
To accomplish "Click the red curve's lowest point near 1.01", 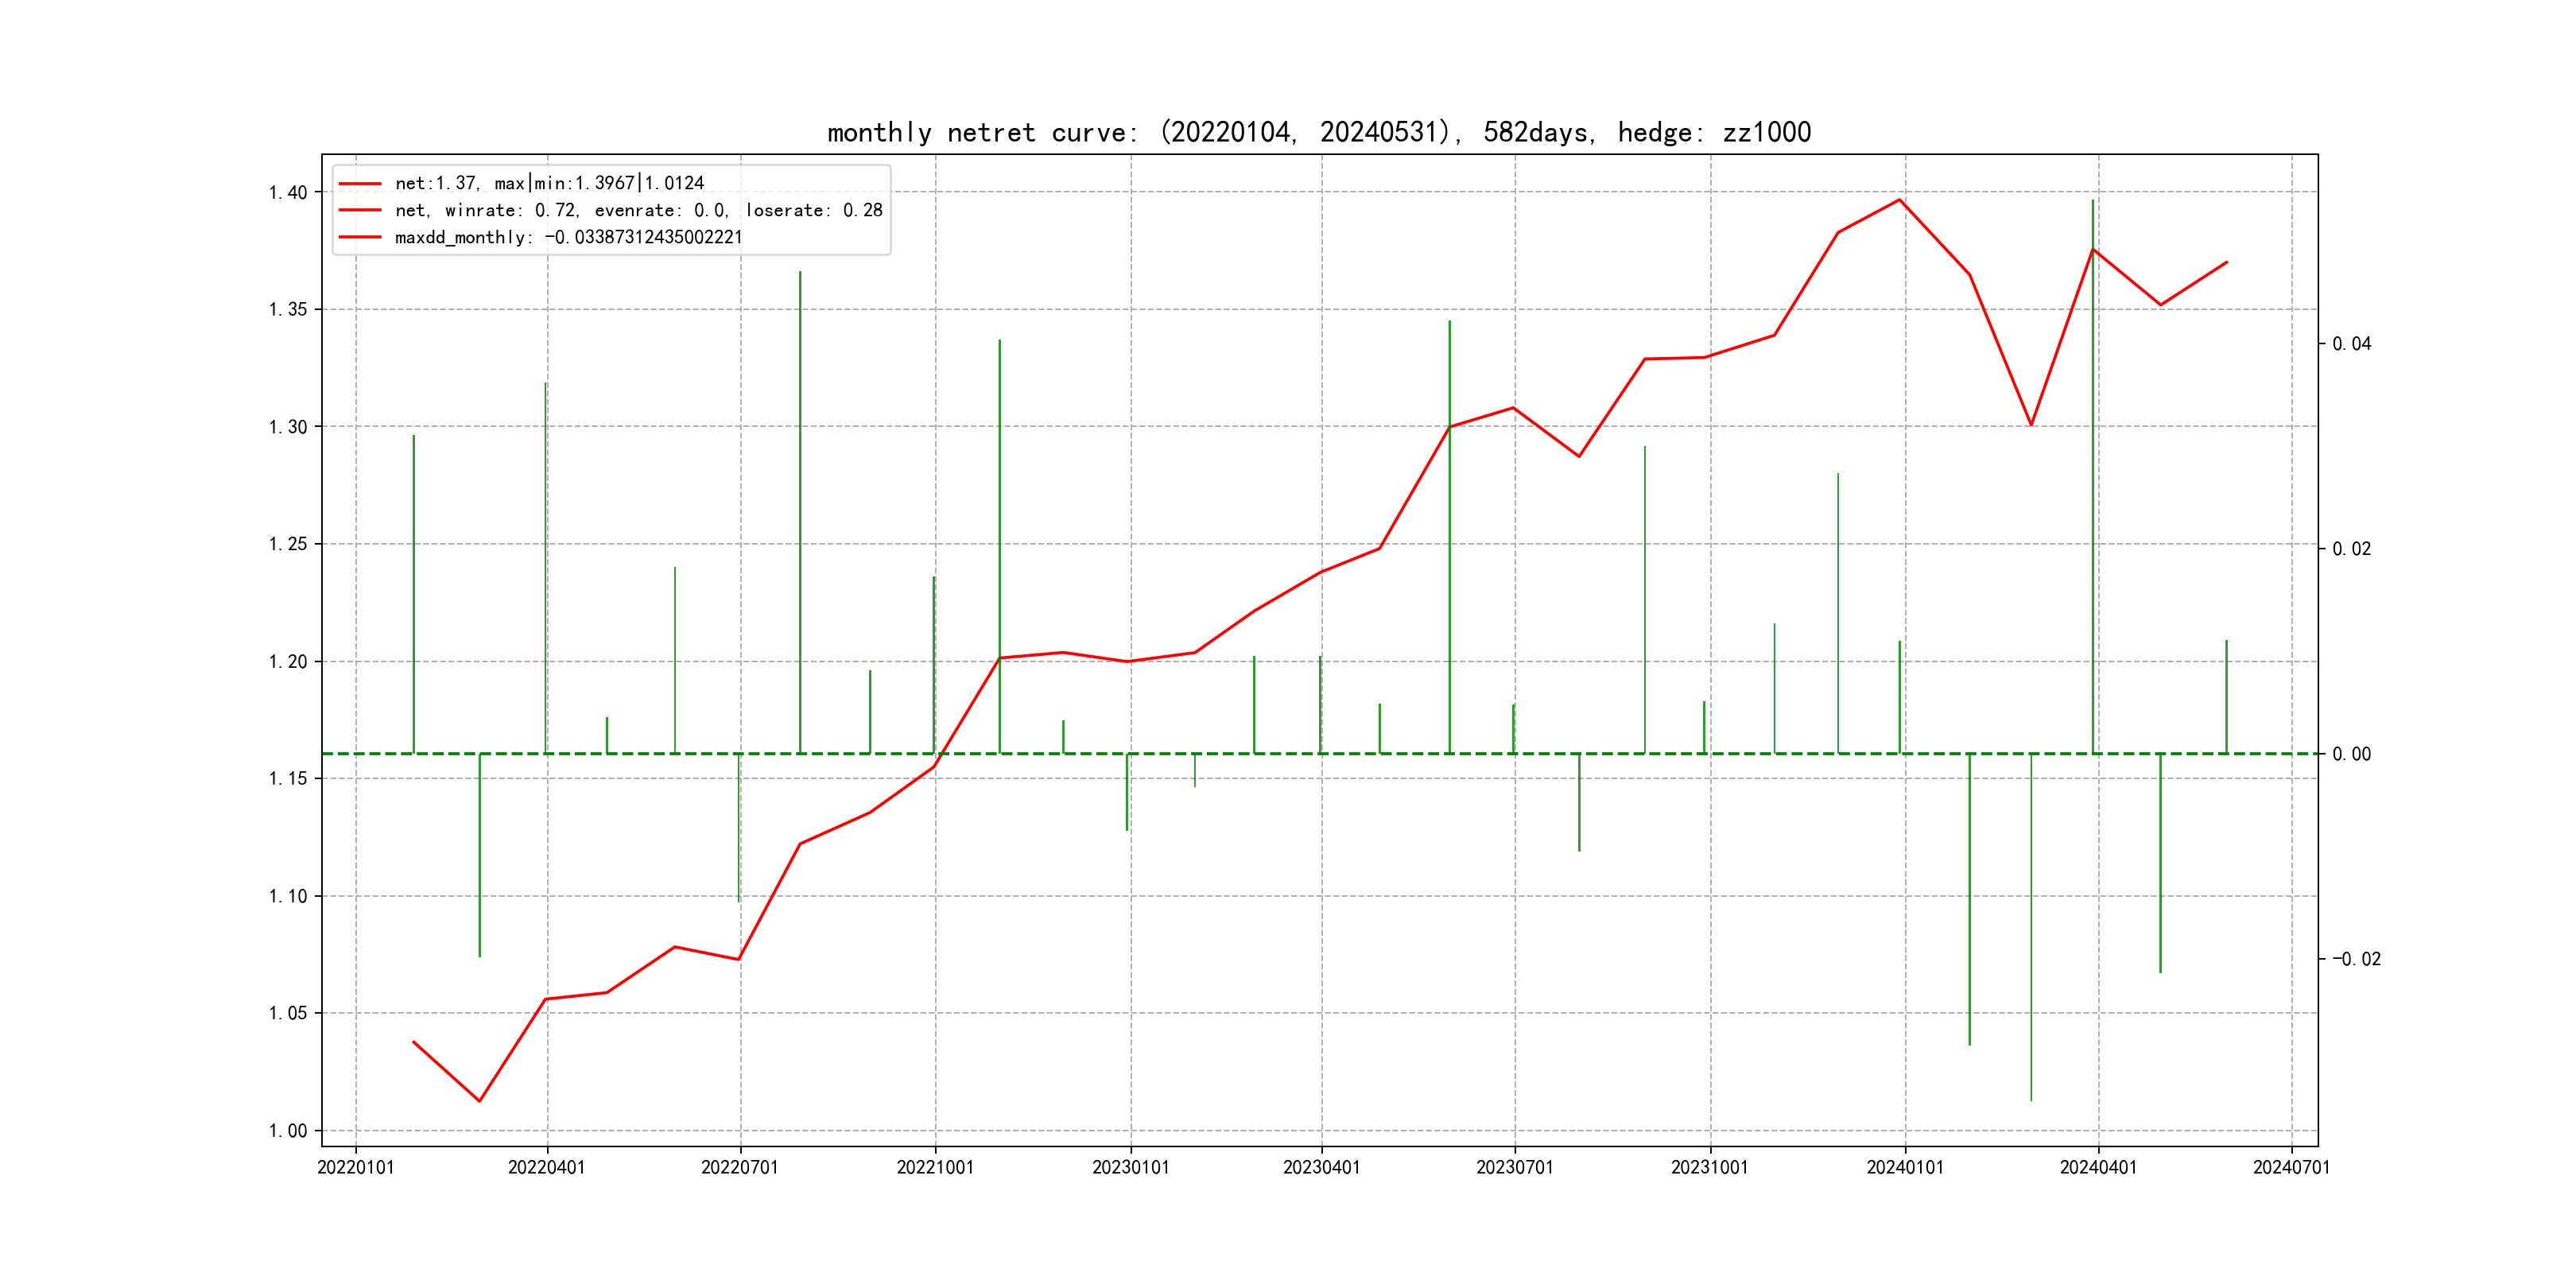I will click(x=480, y=1101).
